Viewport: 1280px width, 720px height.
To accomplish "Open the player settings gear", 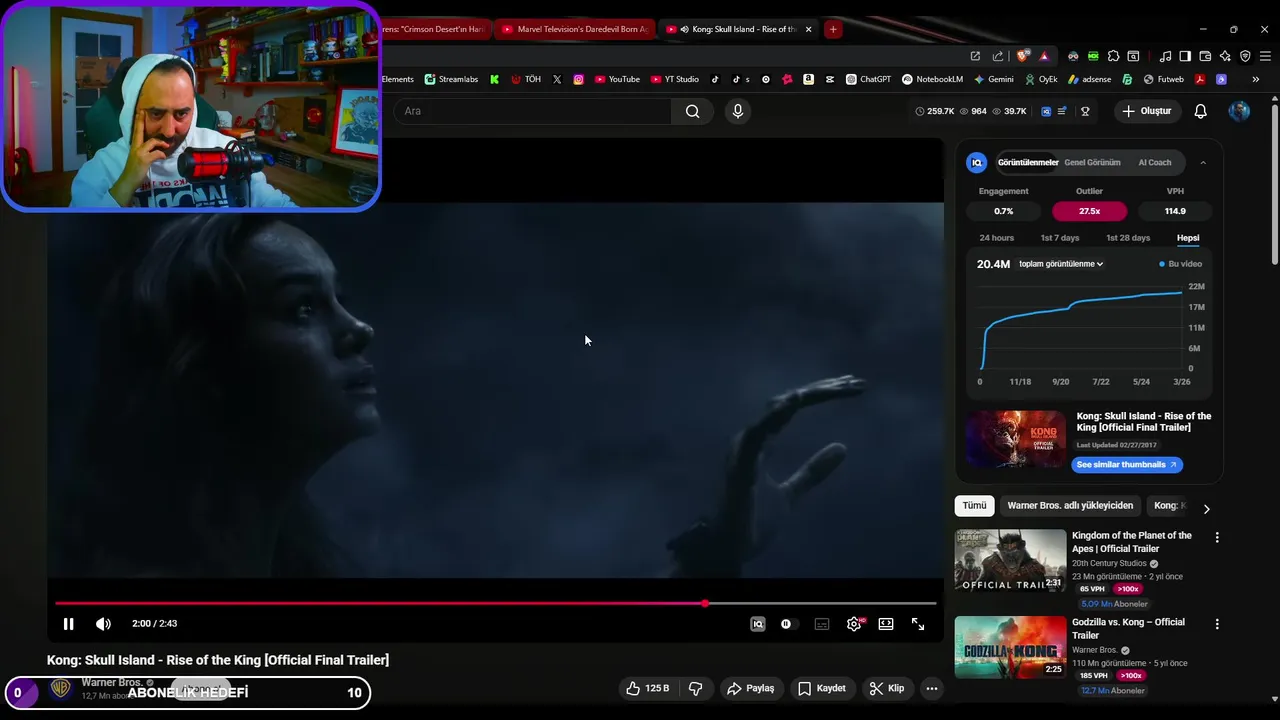I will pos(854,624).
